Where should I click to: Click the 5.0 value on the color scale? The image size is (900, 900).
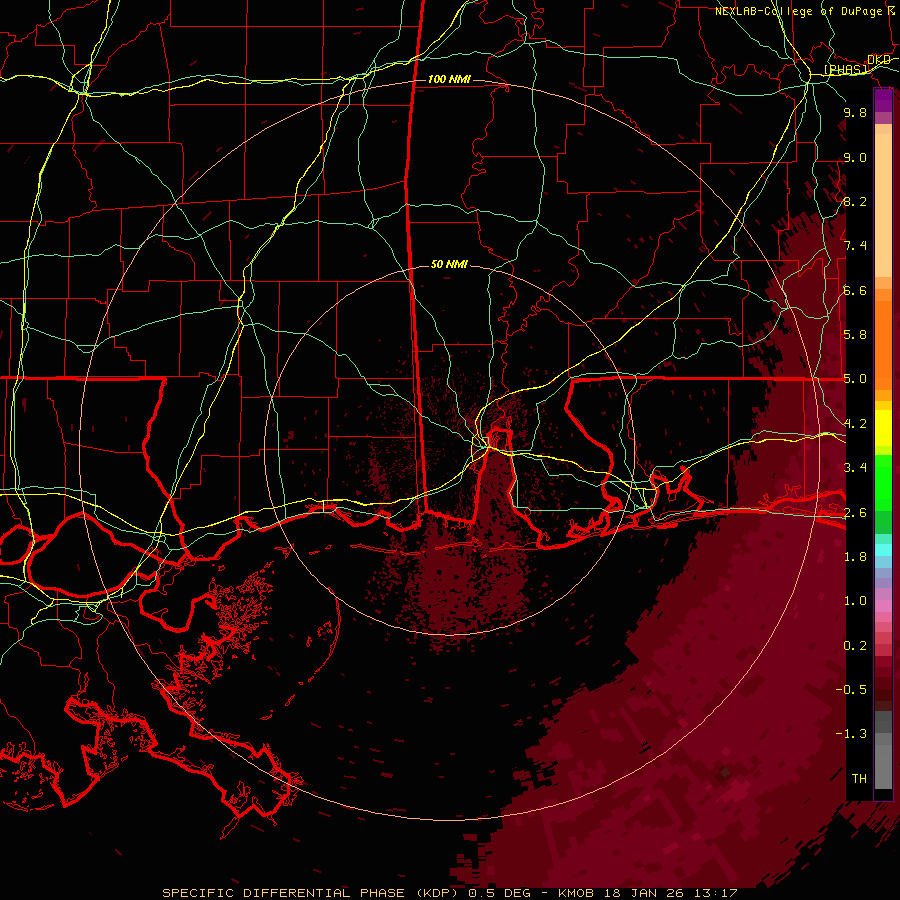tap(855, 379)
